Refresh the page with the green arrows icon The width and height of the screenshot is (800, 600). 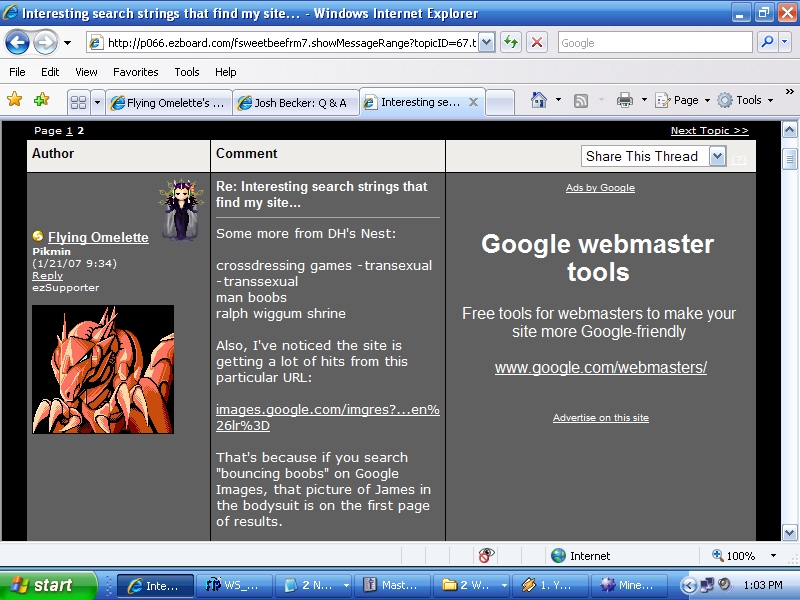(511, 42)
